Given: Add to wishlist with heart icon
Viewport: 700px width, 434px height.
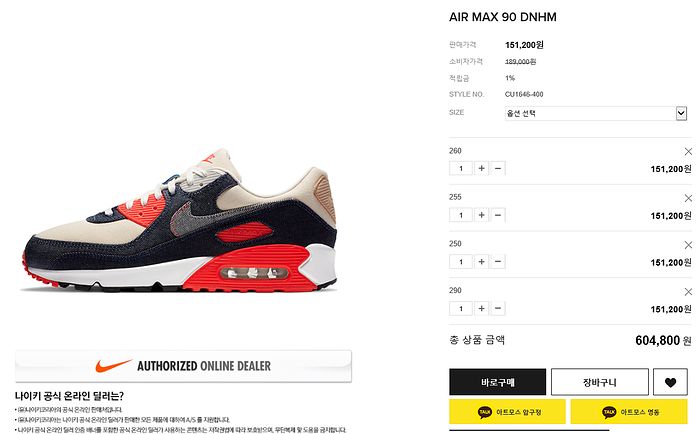Looking at the screenshot, I should coord(670,382).
